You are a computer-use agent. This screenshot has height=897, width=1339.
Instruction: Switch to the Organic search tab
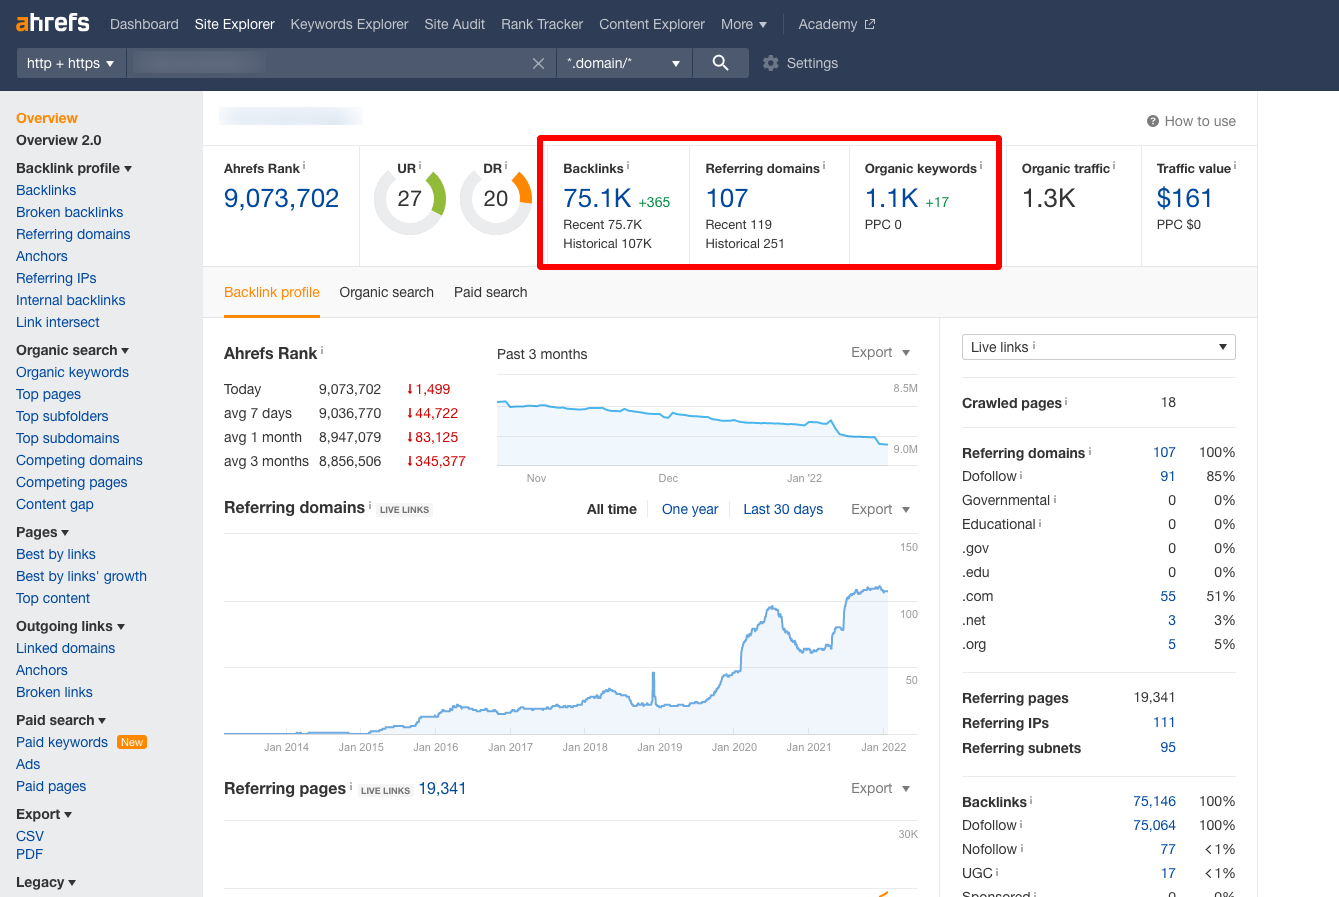point(386,292)
